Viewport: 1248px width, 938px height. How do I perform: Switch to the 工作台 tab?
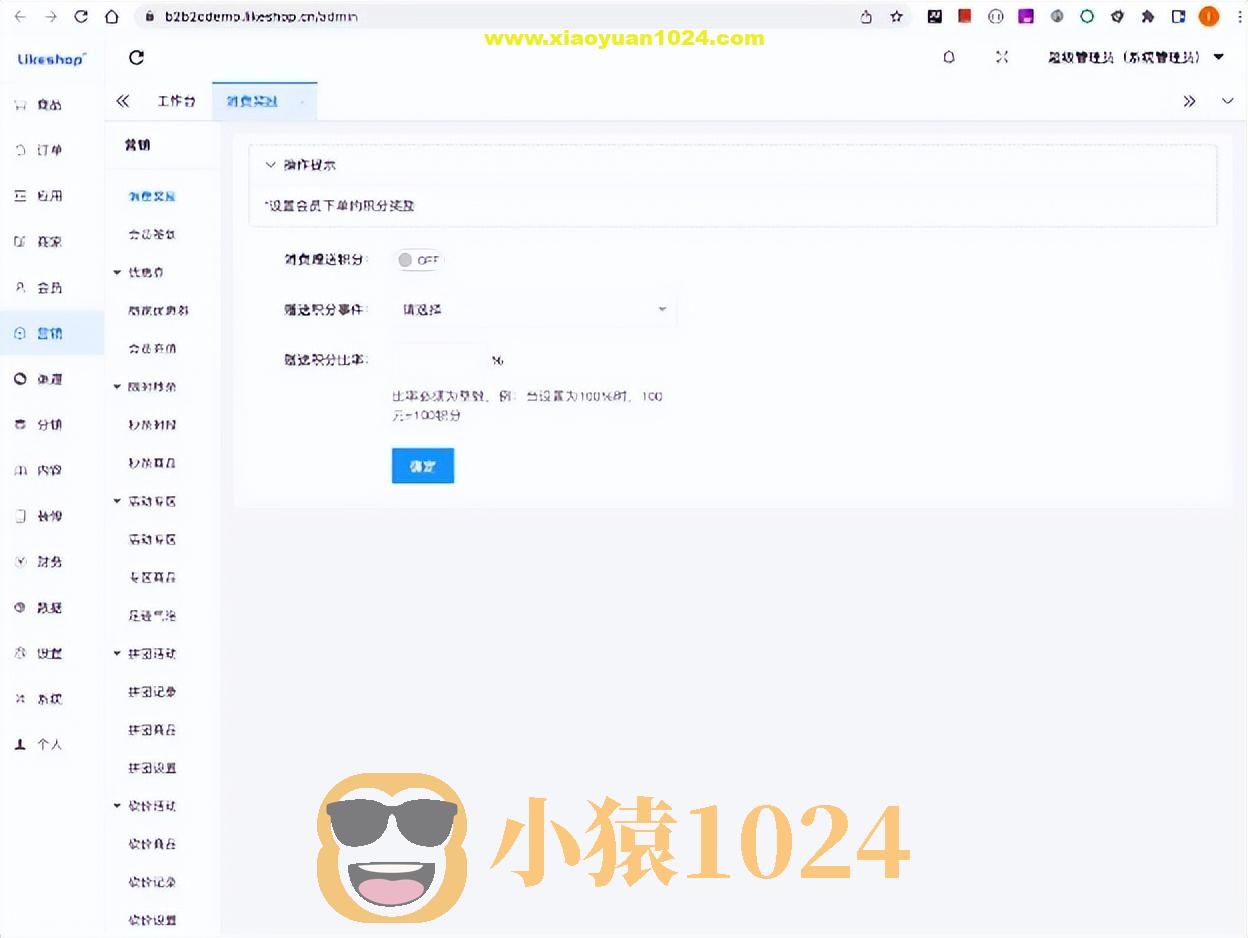(176, 100)
